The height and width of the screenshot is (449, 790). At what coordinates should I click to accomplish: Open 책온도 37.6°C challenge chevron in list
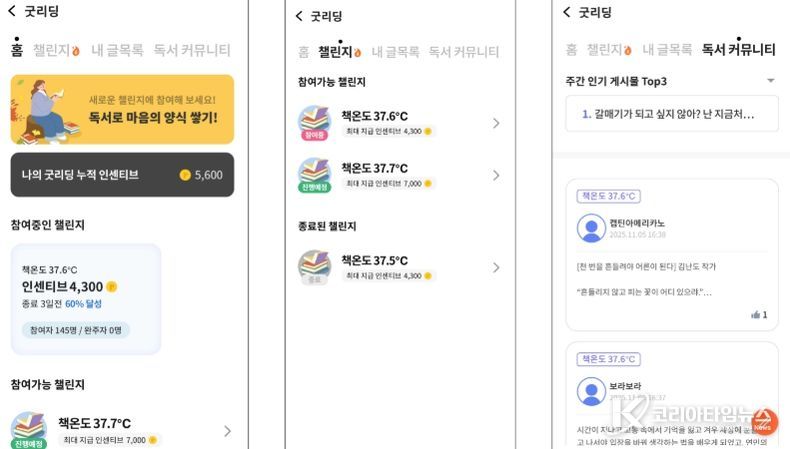tap(496, 123)
